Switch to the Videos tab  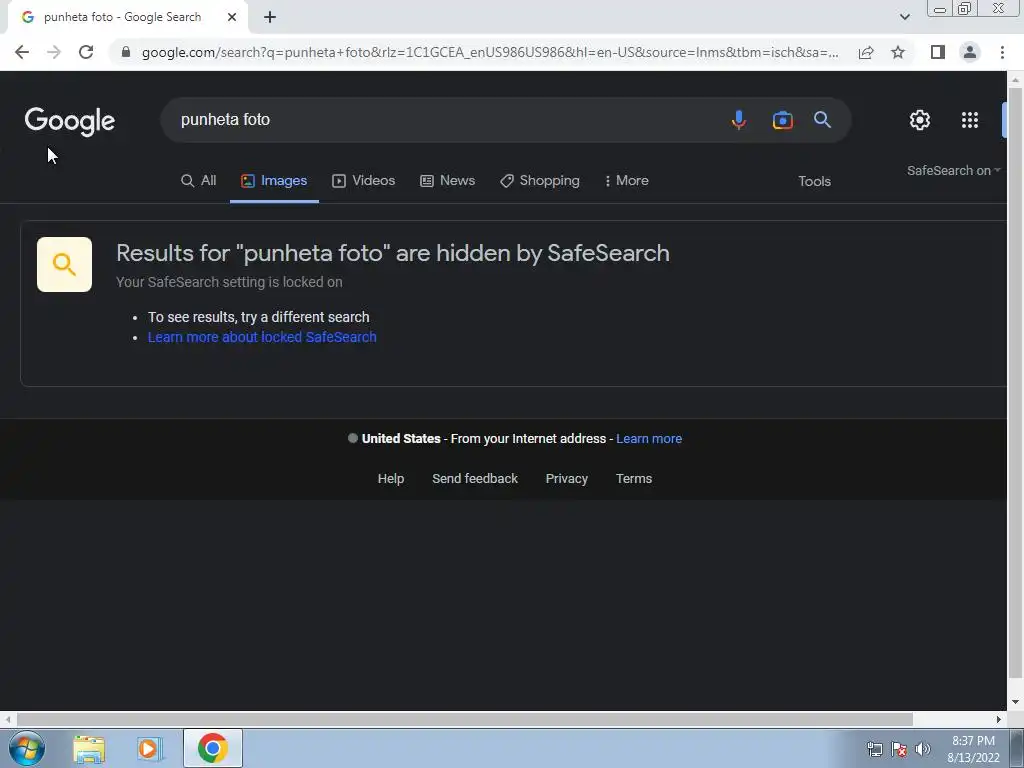pos(364,181)
